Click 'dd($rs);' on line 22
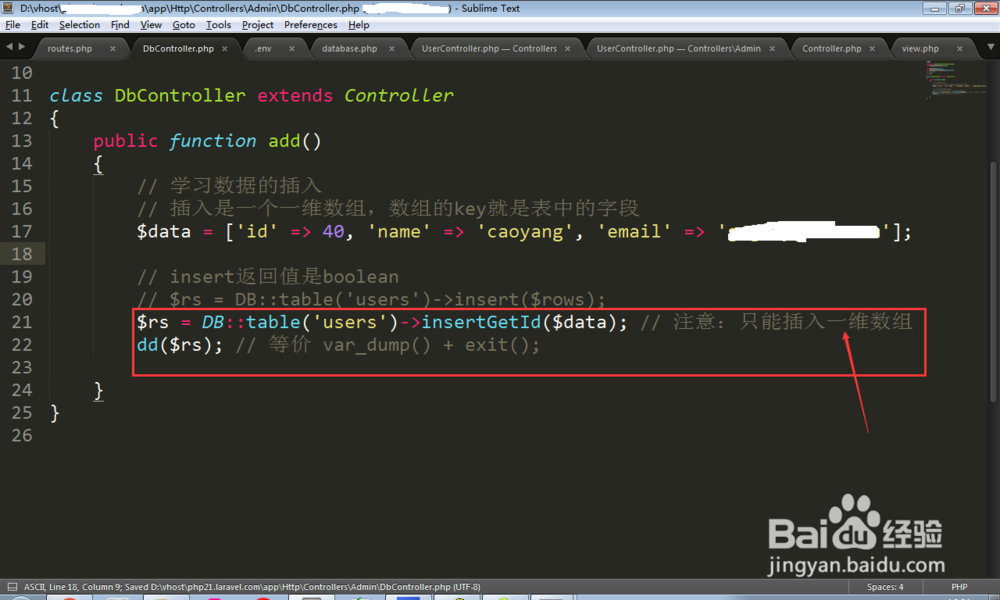 coord(180,345)
